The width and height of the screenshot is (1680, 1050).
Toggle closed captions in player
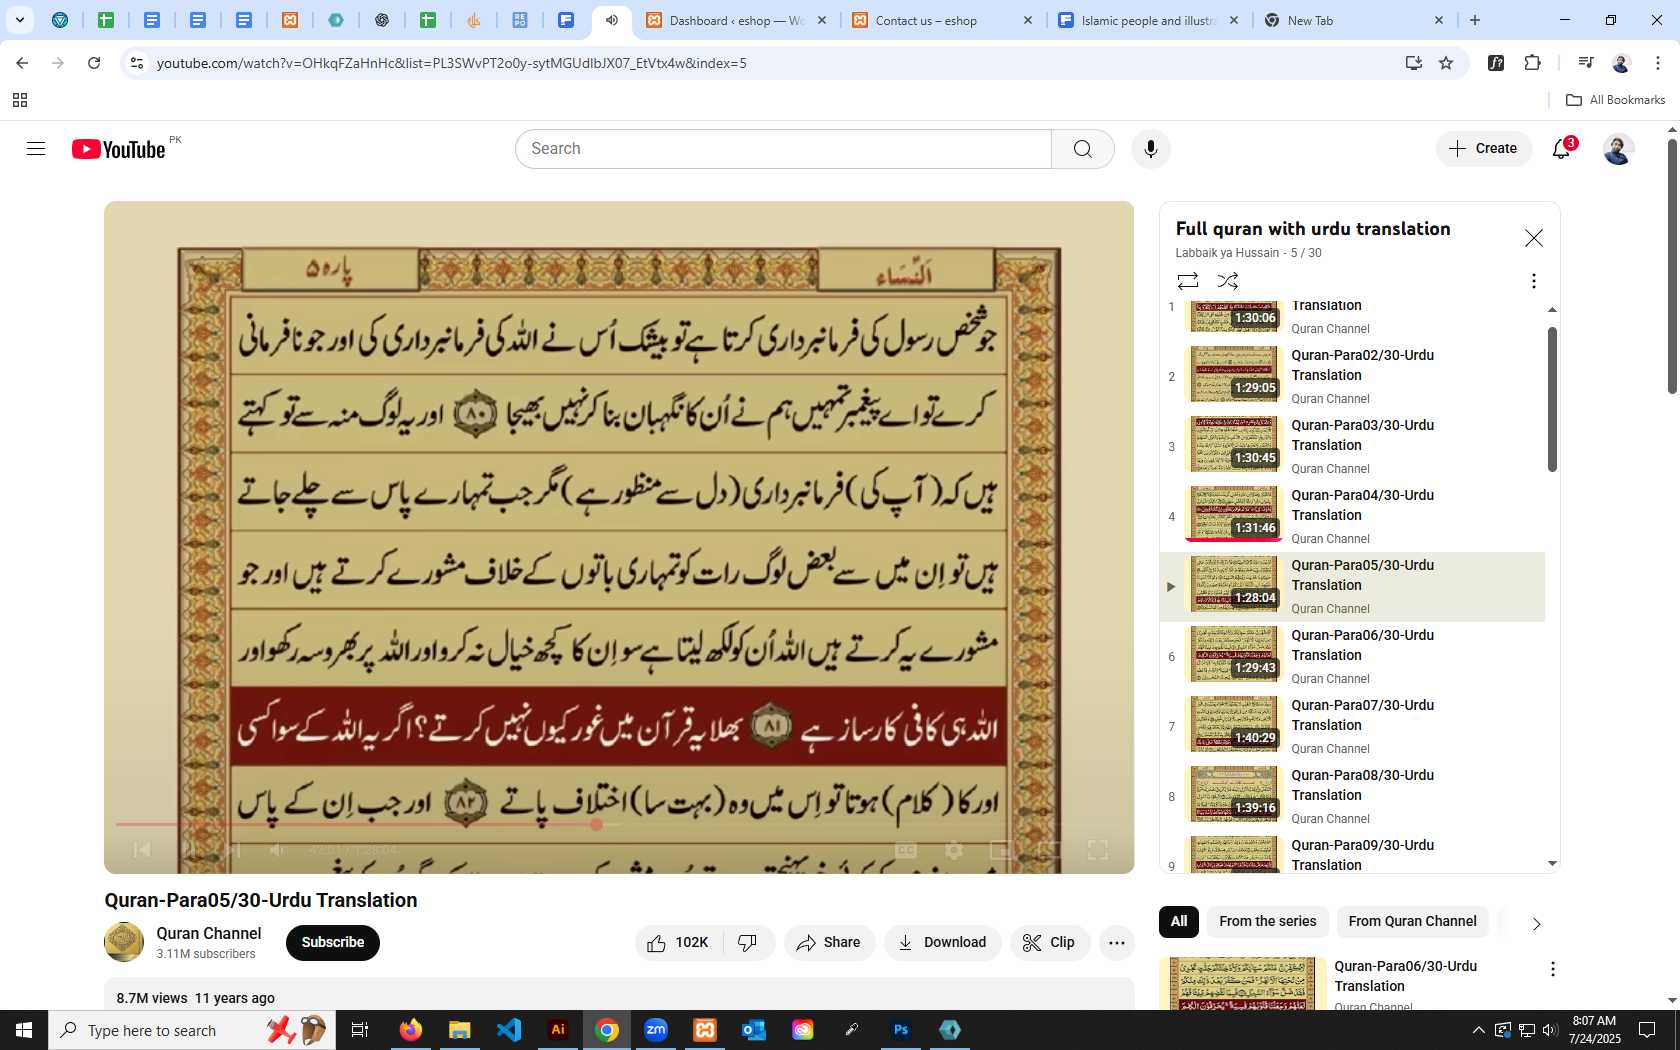pos(906,850)
